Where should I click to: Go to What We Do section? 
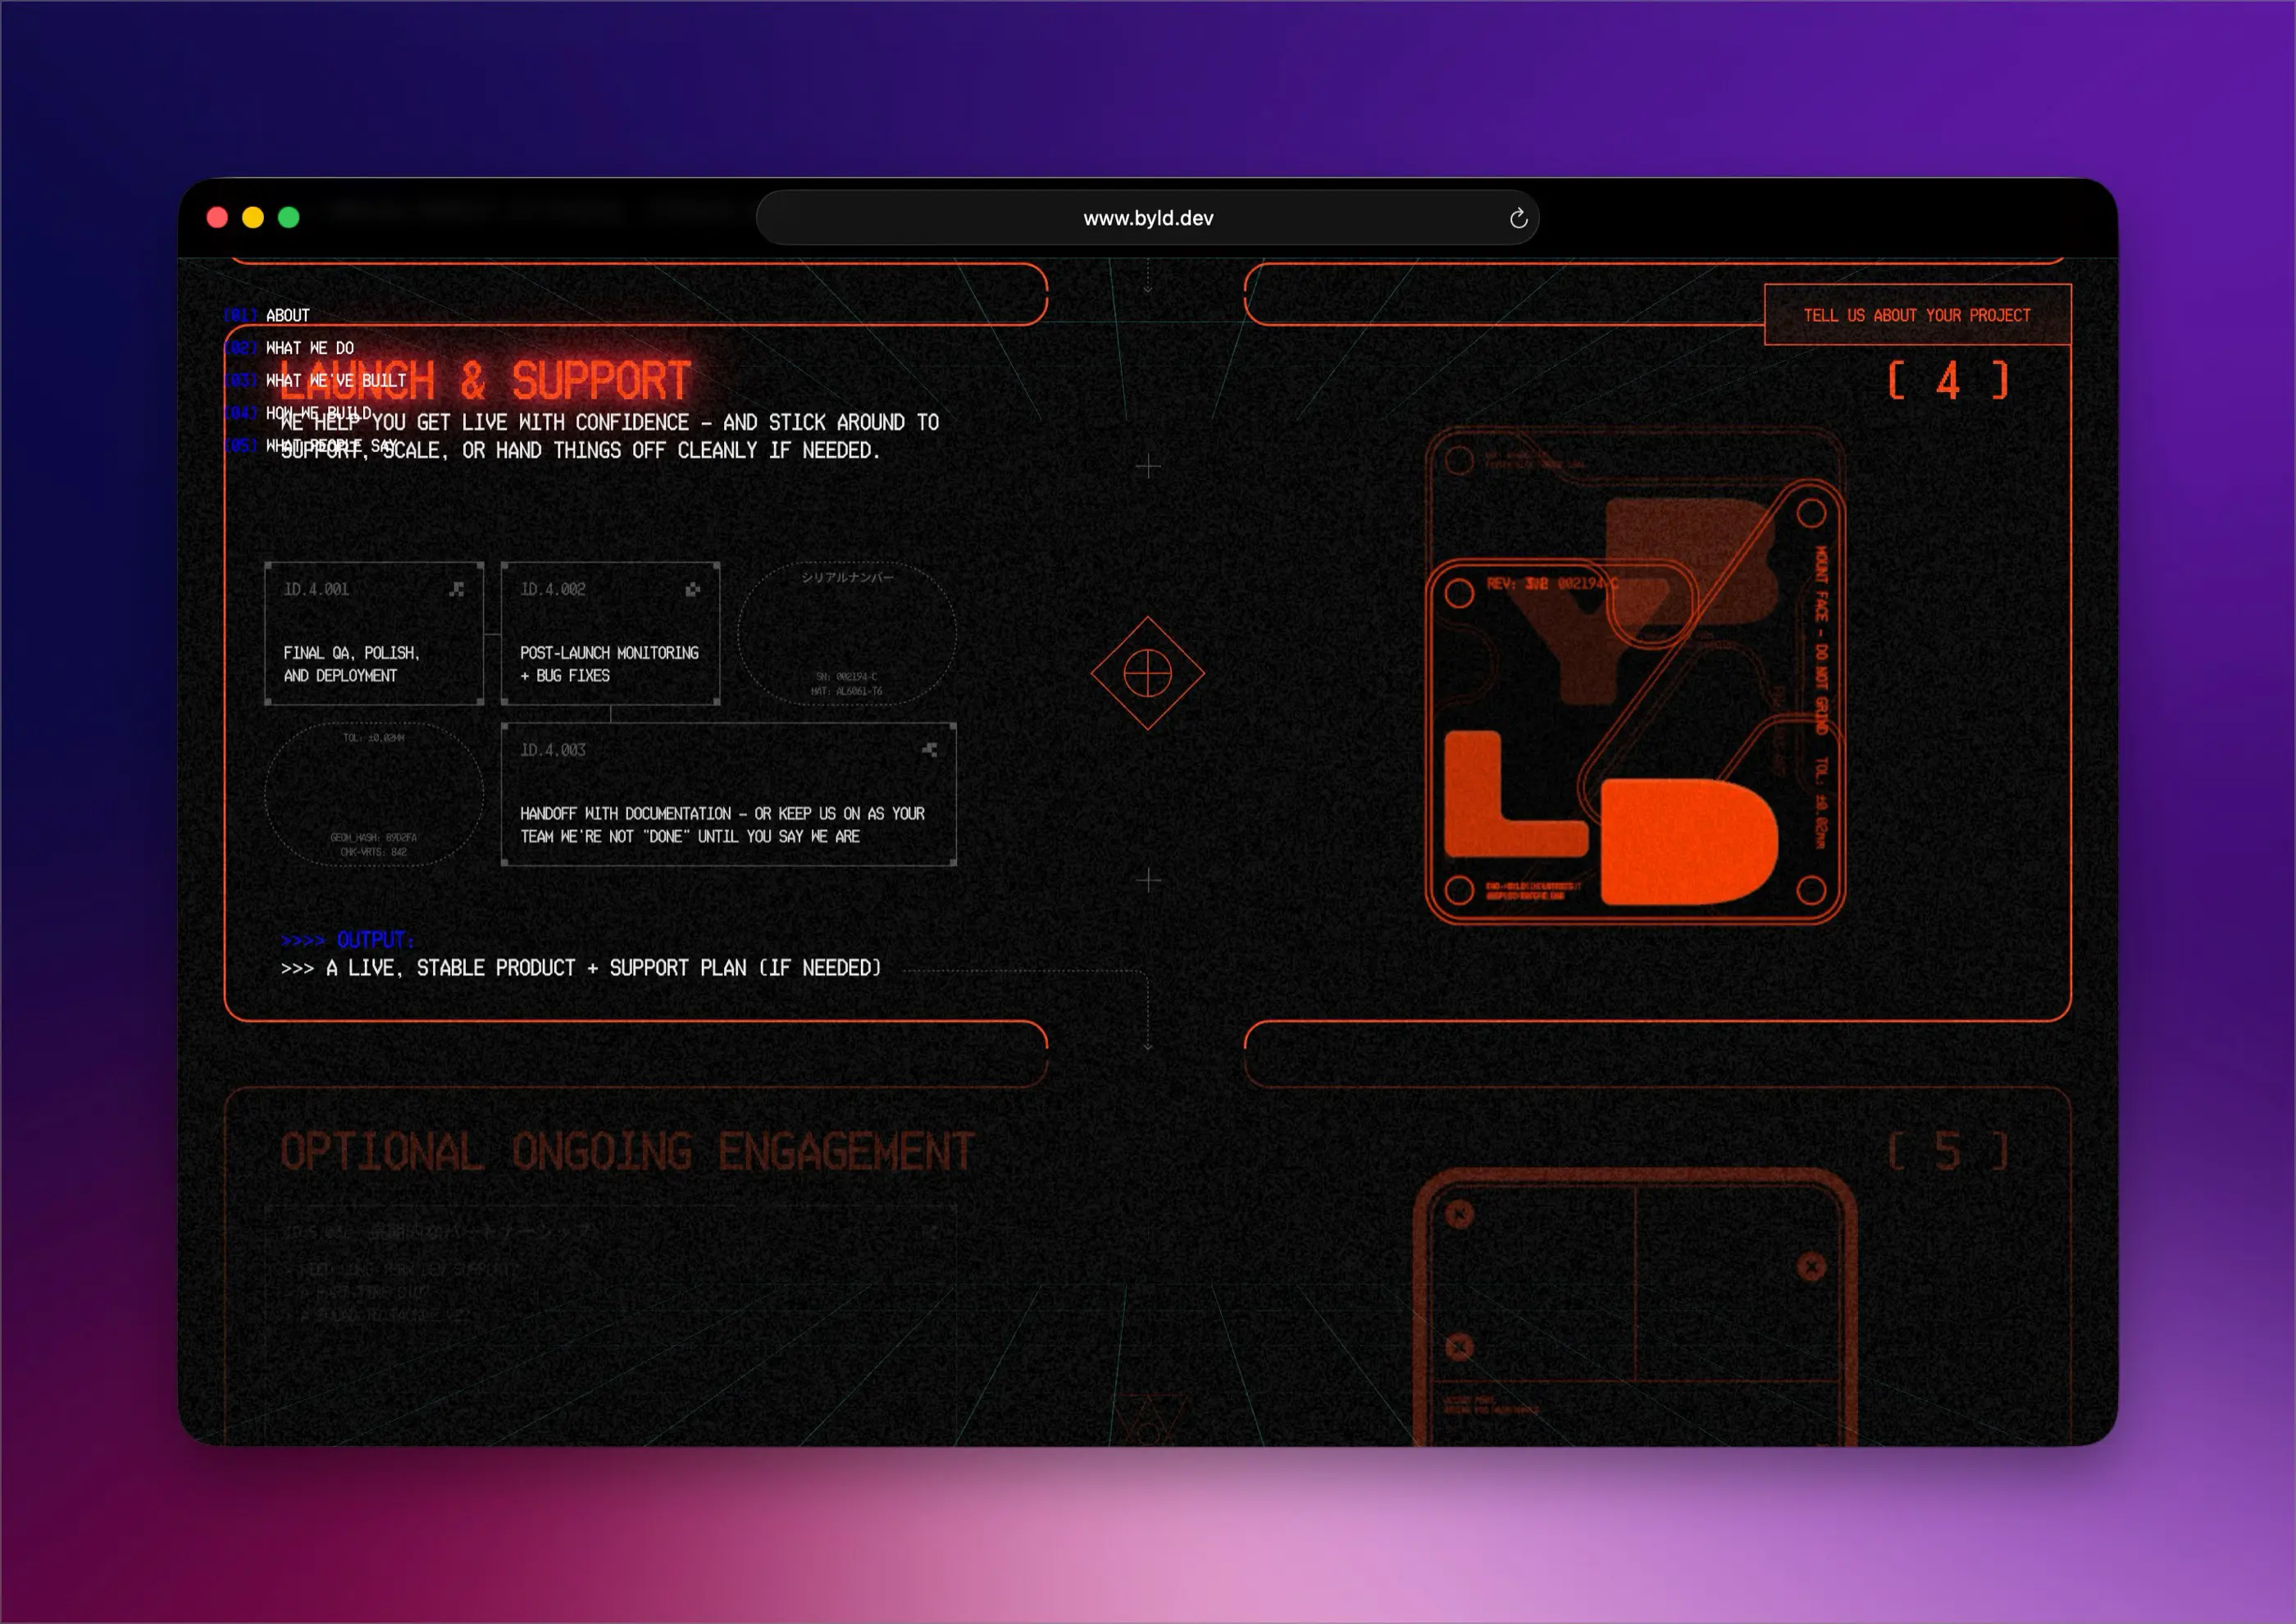click(x=309, y=348)
